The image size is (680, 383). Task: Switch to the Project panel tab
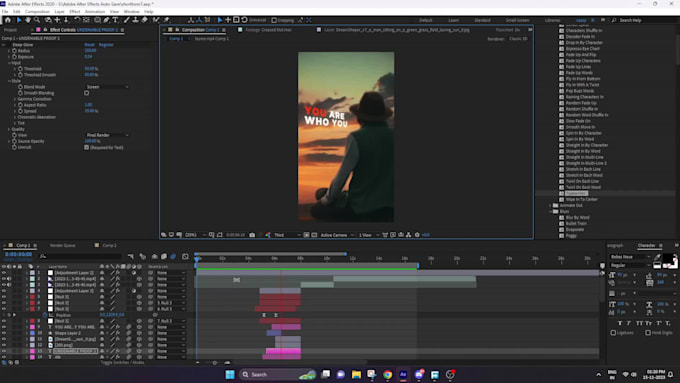pos(10,30)
